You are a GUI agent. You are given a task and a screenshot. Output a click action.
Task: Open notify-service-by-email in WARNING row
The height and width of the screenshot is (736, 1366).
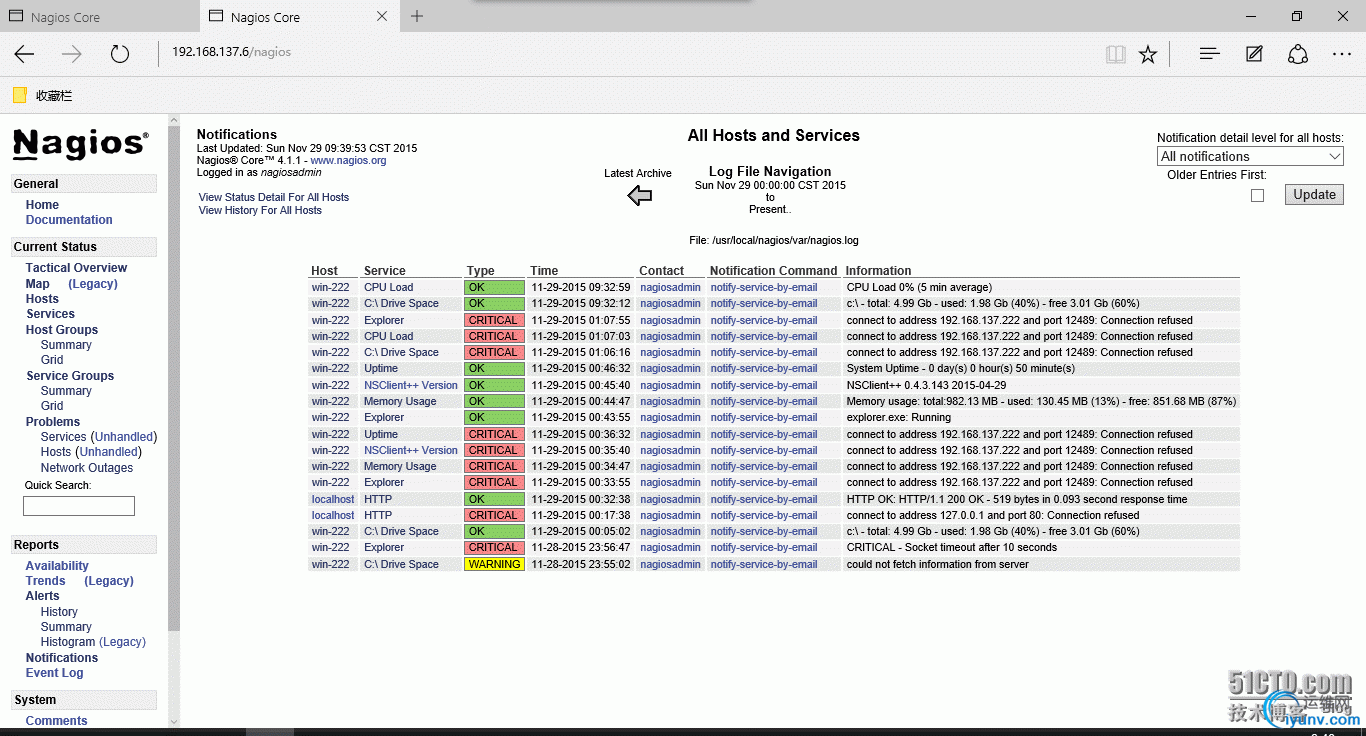click(764, 564)
